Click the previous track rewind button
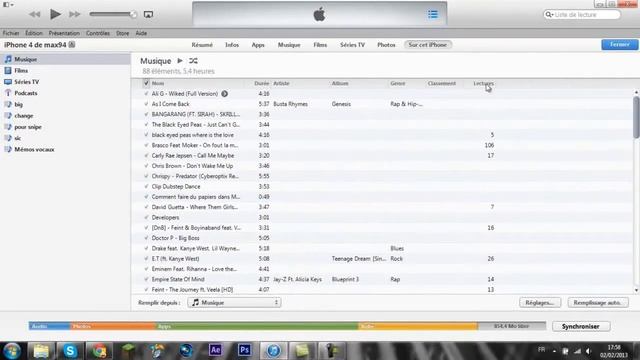The image size is (640, 360). click(34, 14)
